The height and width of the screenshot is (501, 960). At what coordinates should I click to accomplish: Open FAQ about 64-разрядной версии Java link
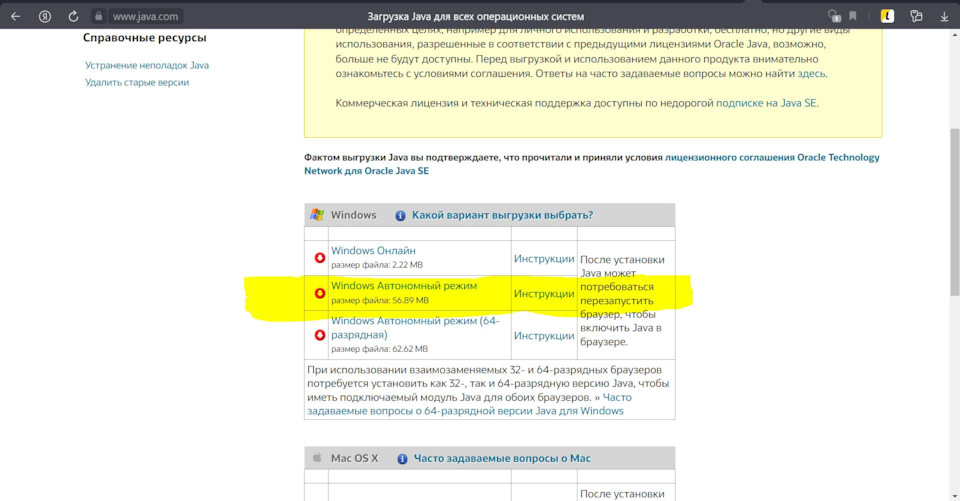469,404
